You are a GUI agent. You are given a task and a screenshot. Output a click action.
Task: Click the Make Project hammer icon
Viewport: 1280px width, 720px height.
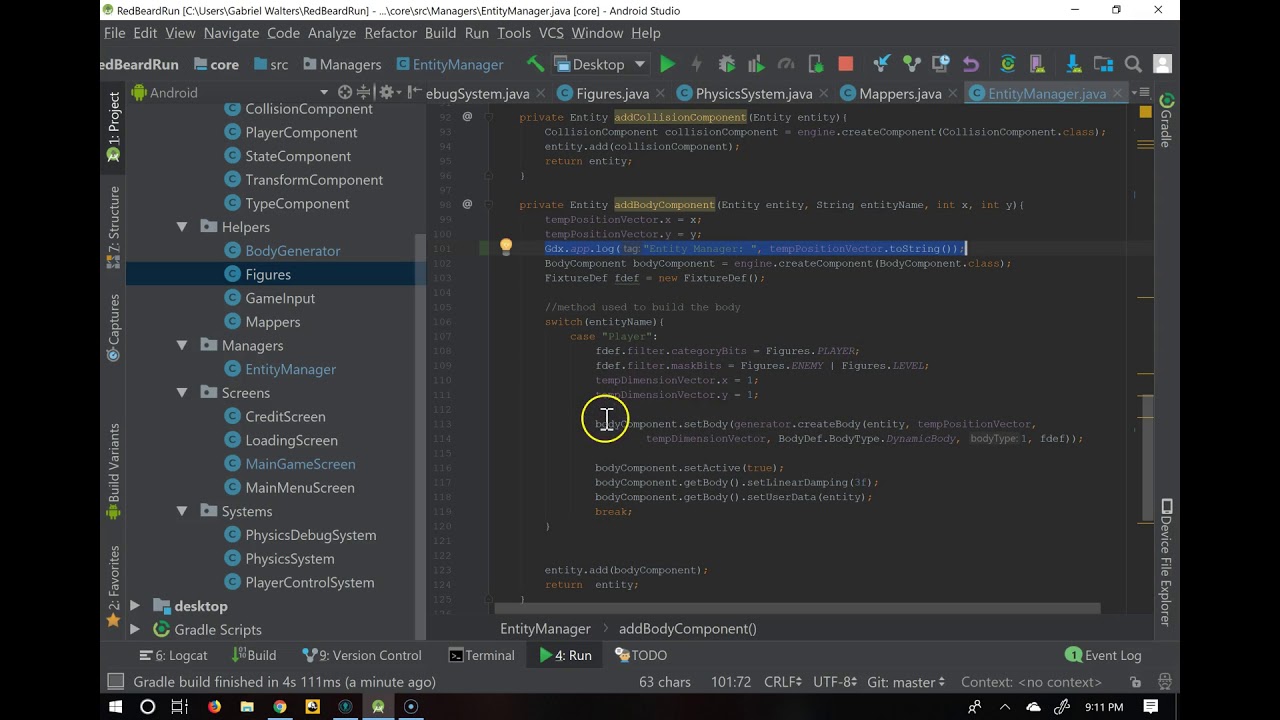(536, 64)
